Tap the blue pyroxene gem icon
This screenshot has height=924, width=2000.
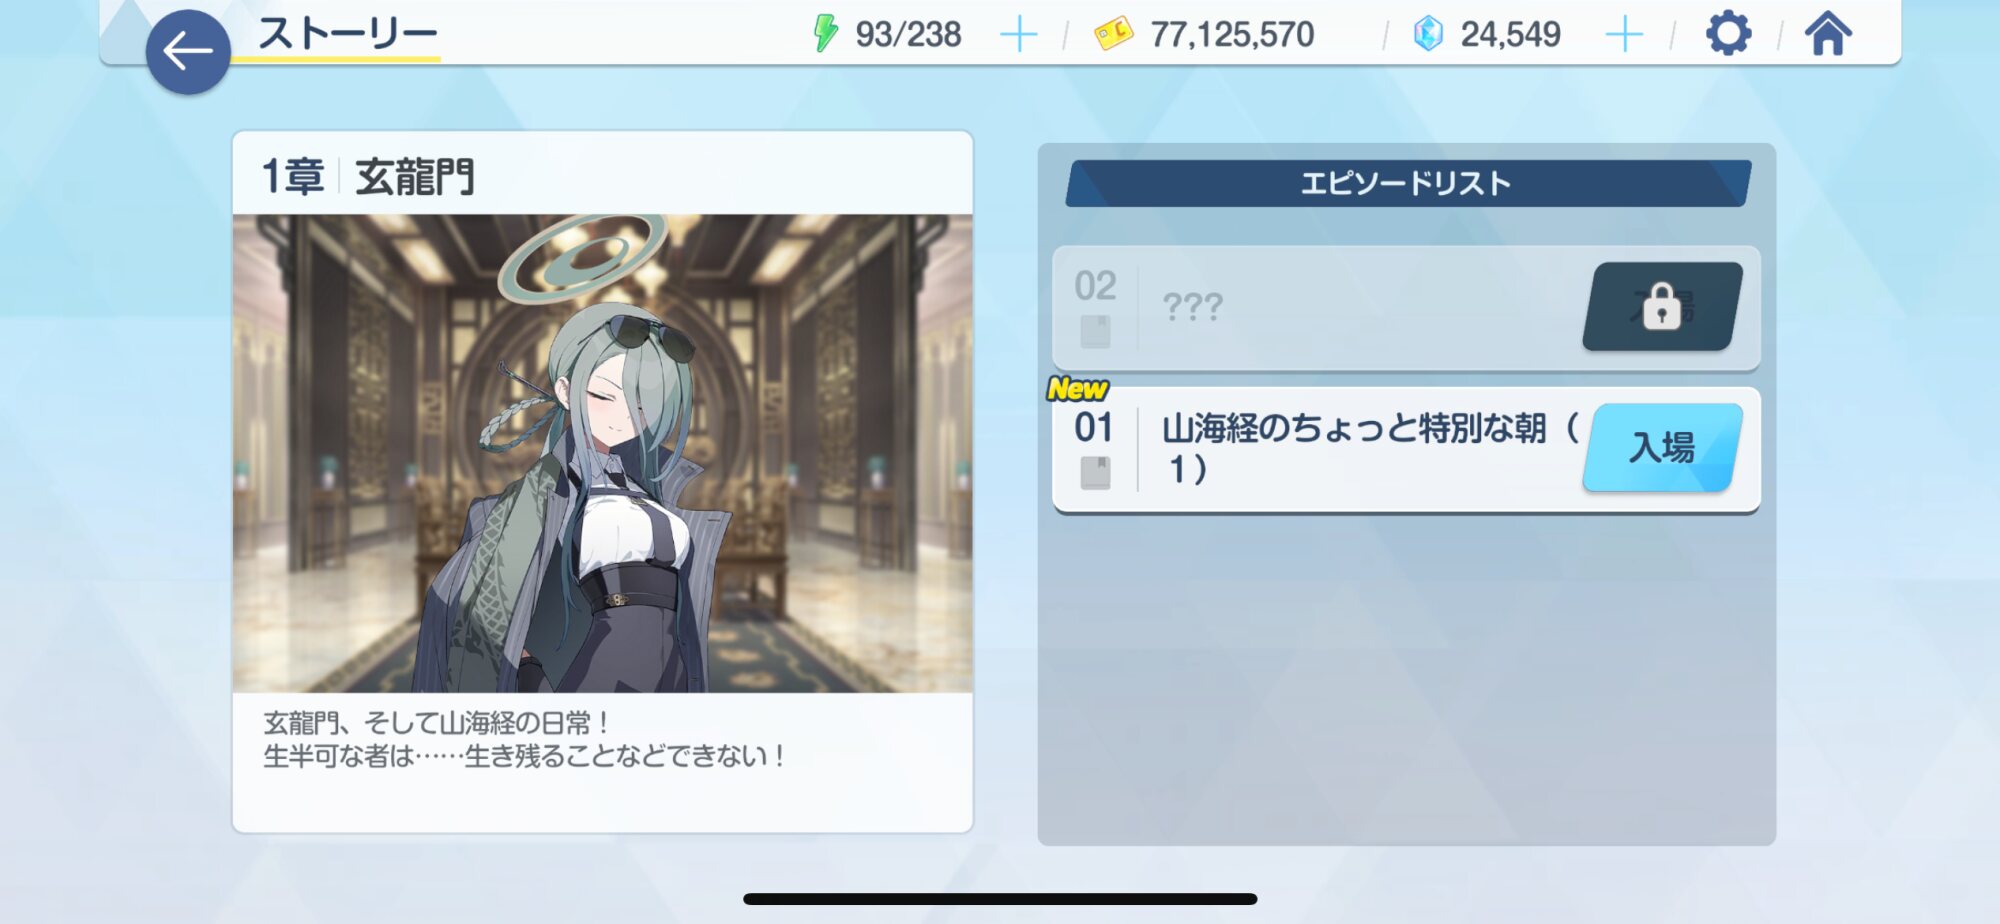click(x=1428, y=34)
